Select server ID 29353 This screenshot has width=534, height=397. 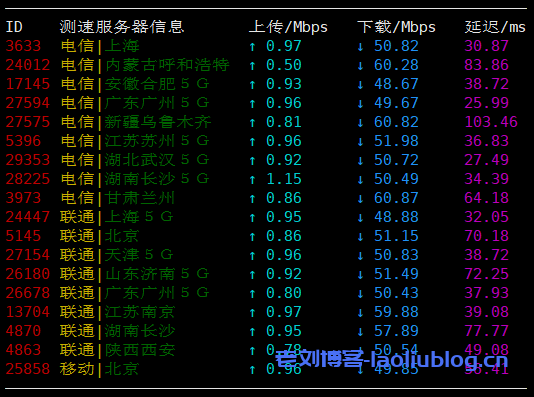[28, 160]
